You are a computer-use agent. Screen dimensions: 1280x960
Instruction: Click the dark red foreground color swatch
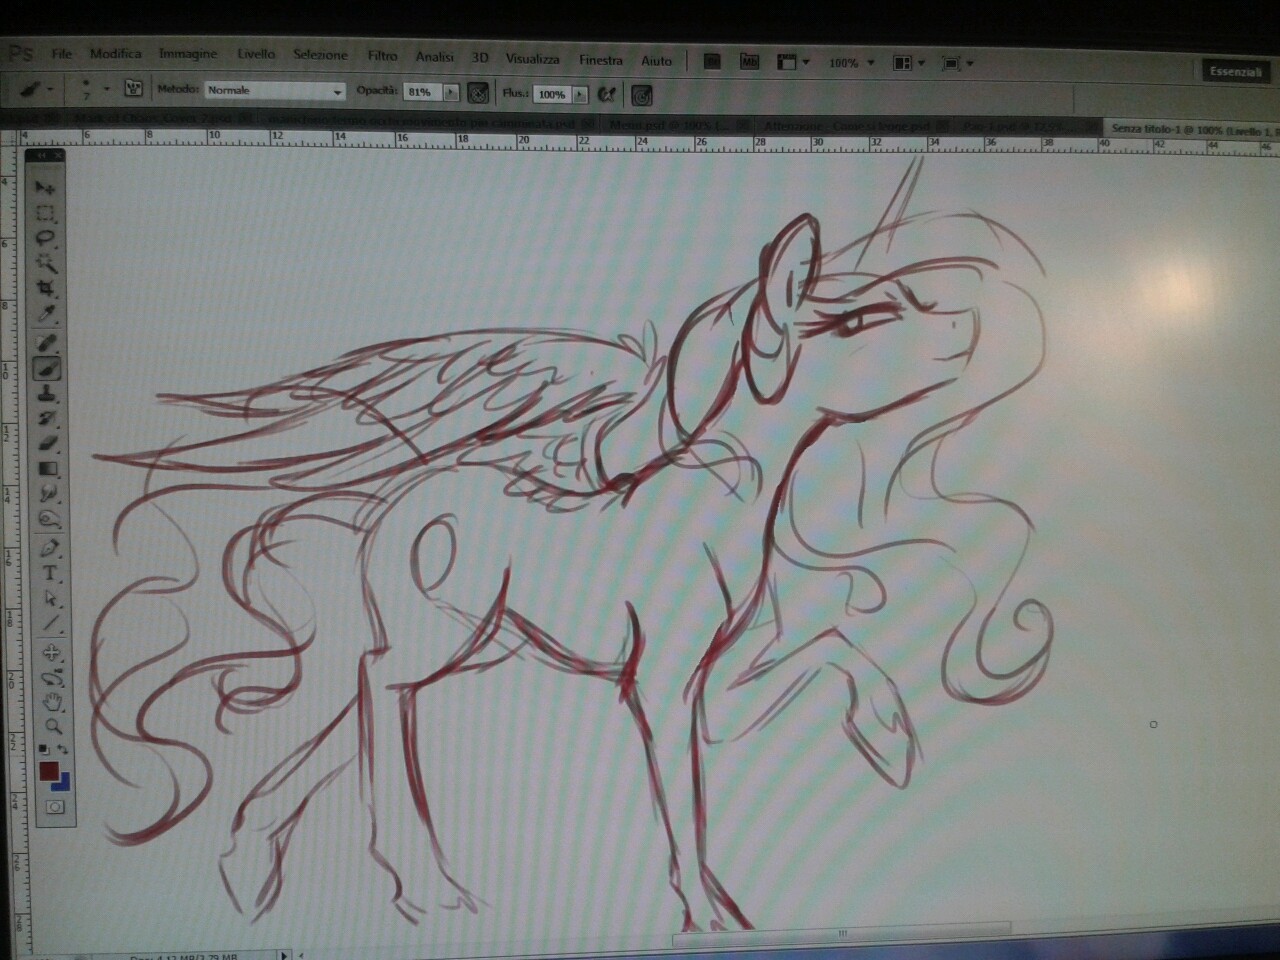pyautogui.click(x=49, y=770)
